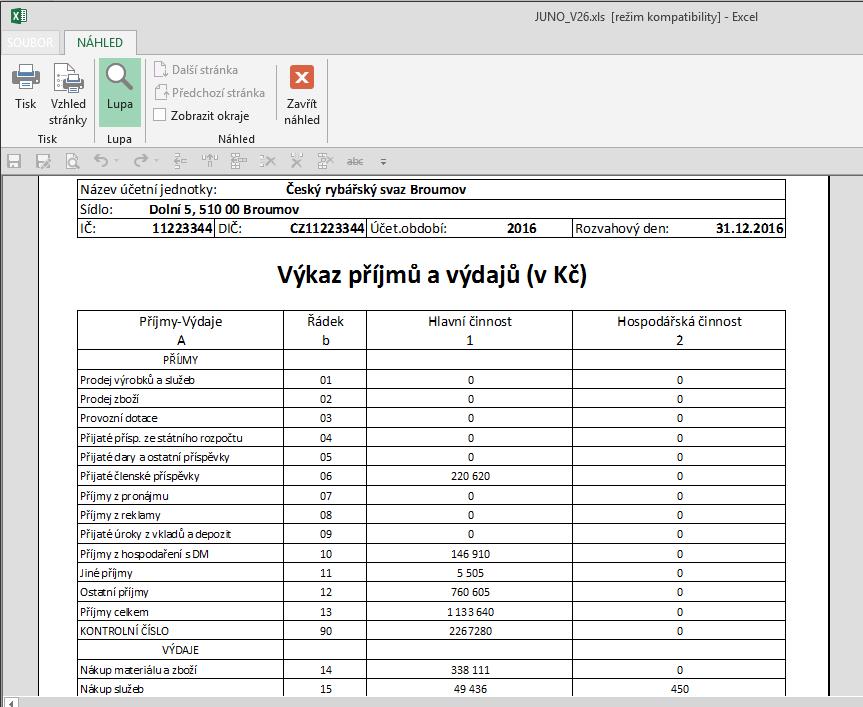The width and height of the screenshot is (863, 707).
Task: Click the value 338 111
Action: pyautogui.click(x=471, y=670)
